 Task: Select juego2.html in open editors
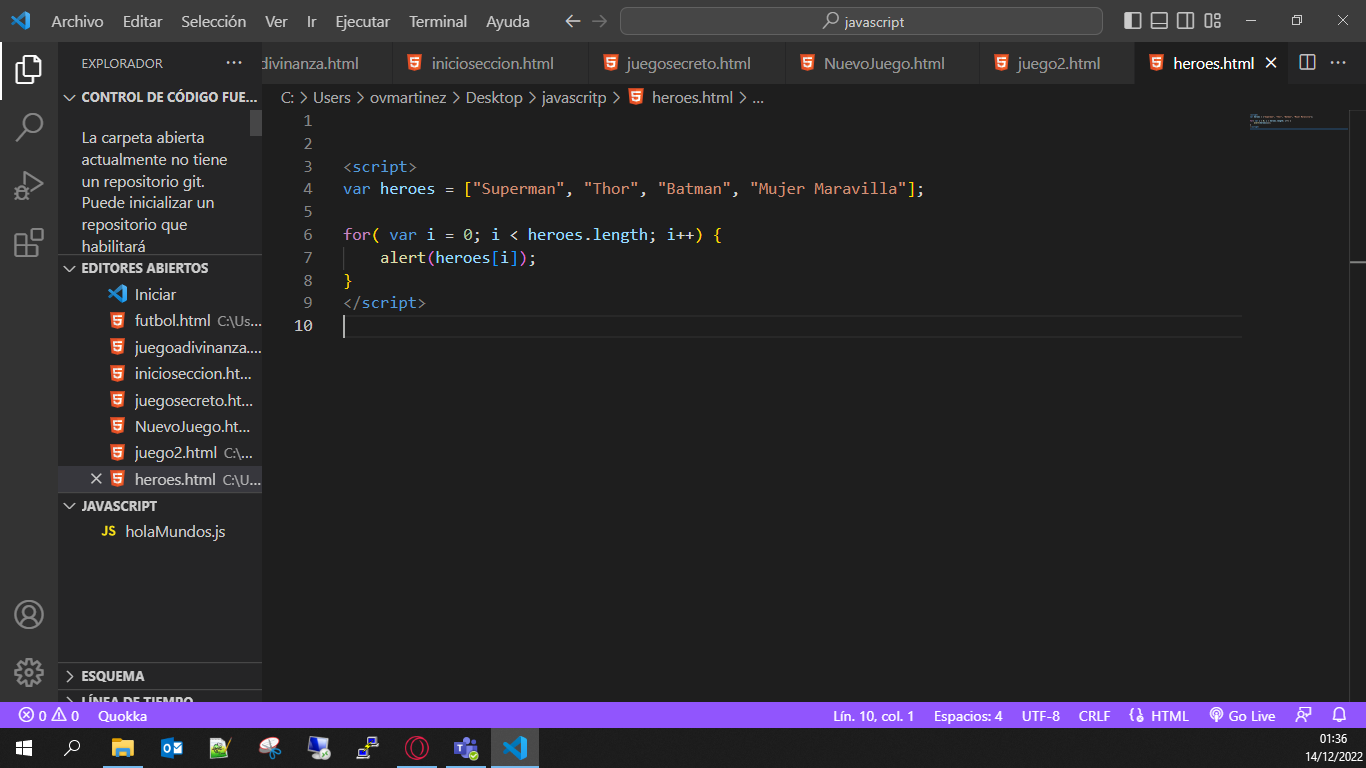160,453
